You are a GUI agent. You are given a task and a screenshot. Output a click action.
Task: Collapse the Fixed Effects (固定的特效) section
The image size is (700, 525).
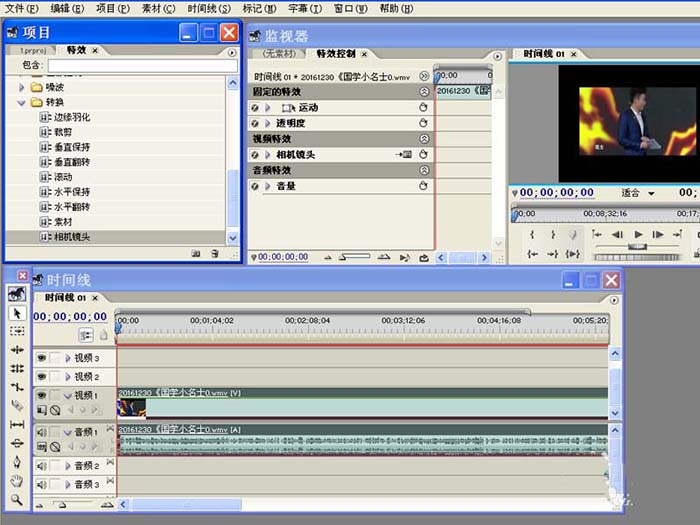point(424,92)
